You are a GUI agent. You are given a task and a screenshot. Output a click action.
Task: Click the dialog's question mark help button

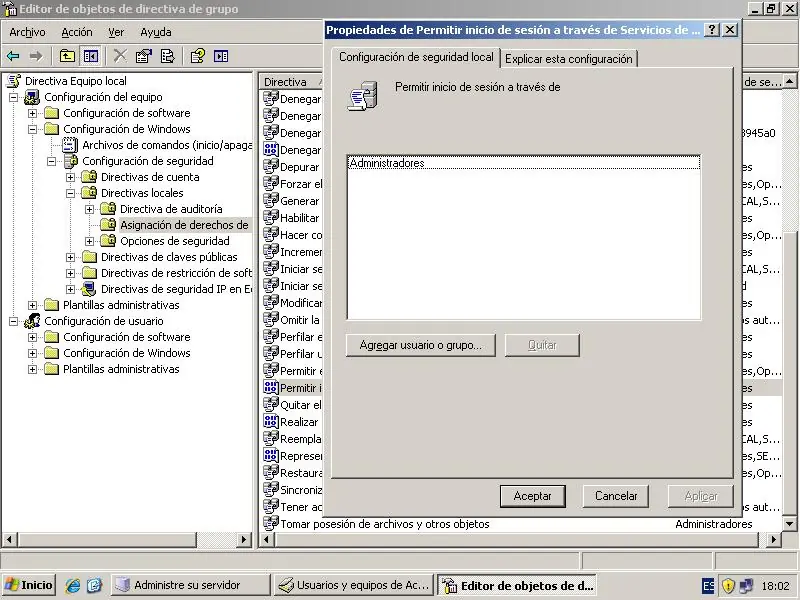[x=711, y=30]
